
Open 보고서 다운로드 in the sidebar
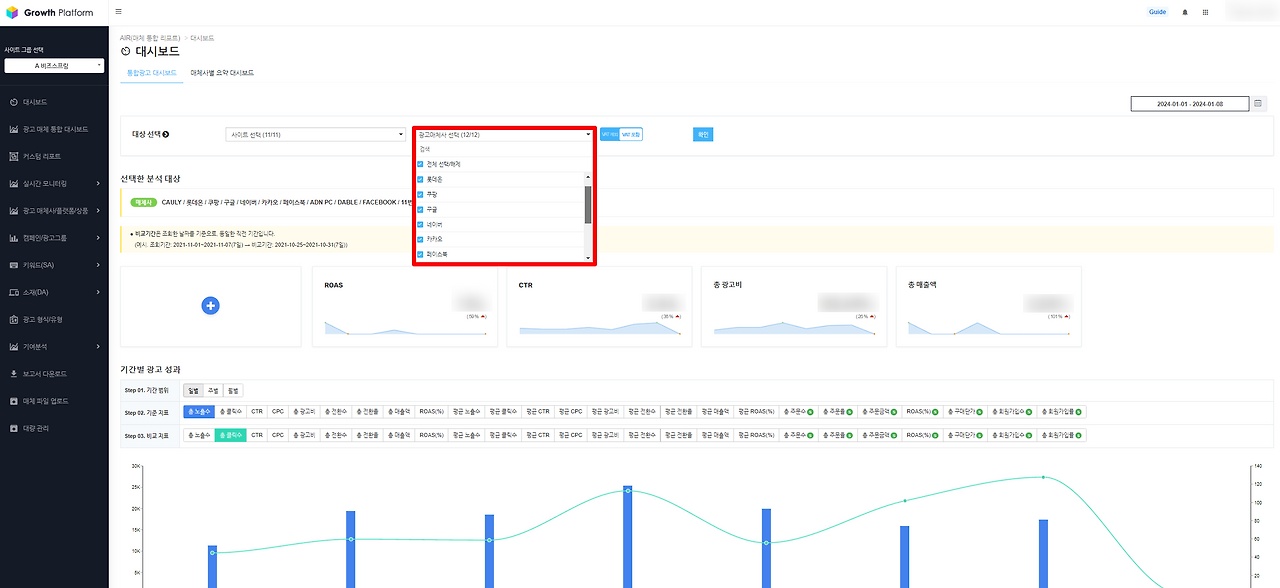tap(54, 374)
